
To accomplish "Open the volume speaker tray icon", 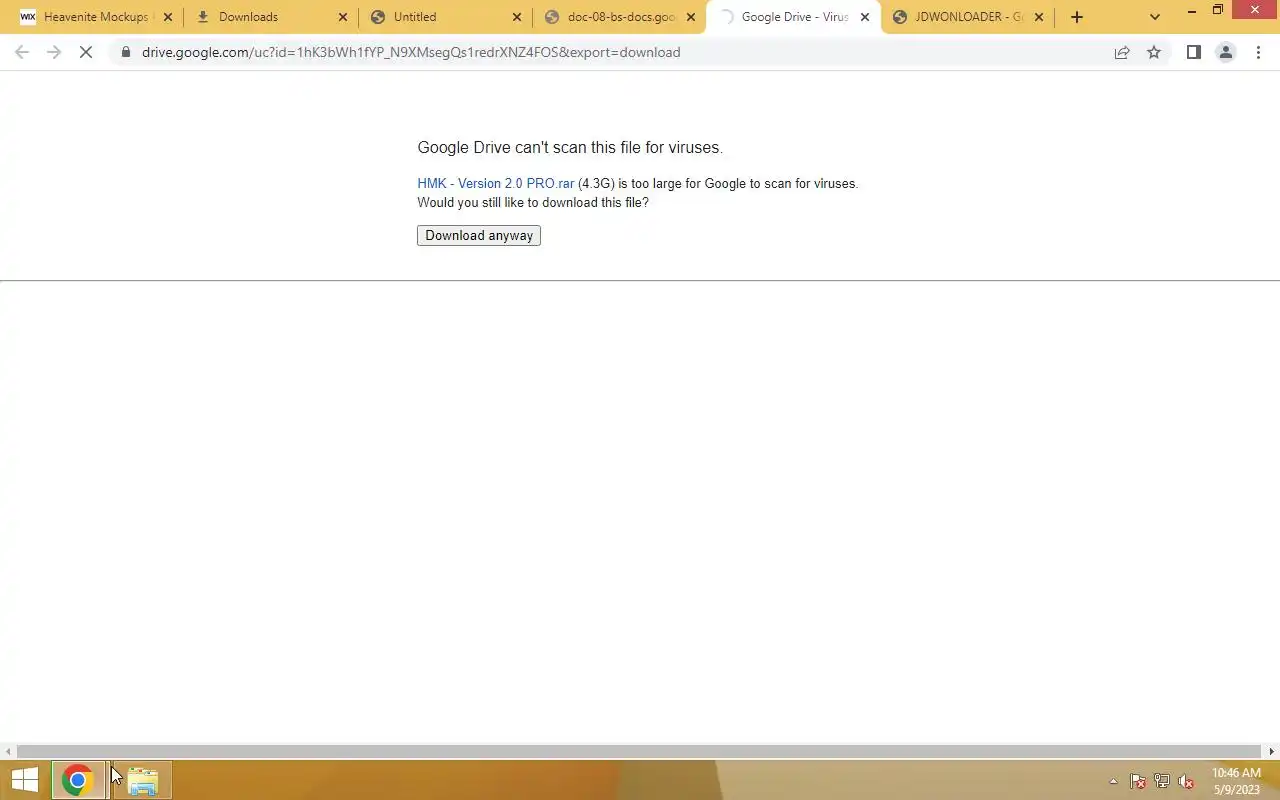I will pyautogui.click(x=1186, y=781).
